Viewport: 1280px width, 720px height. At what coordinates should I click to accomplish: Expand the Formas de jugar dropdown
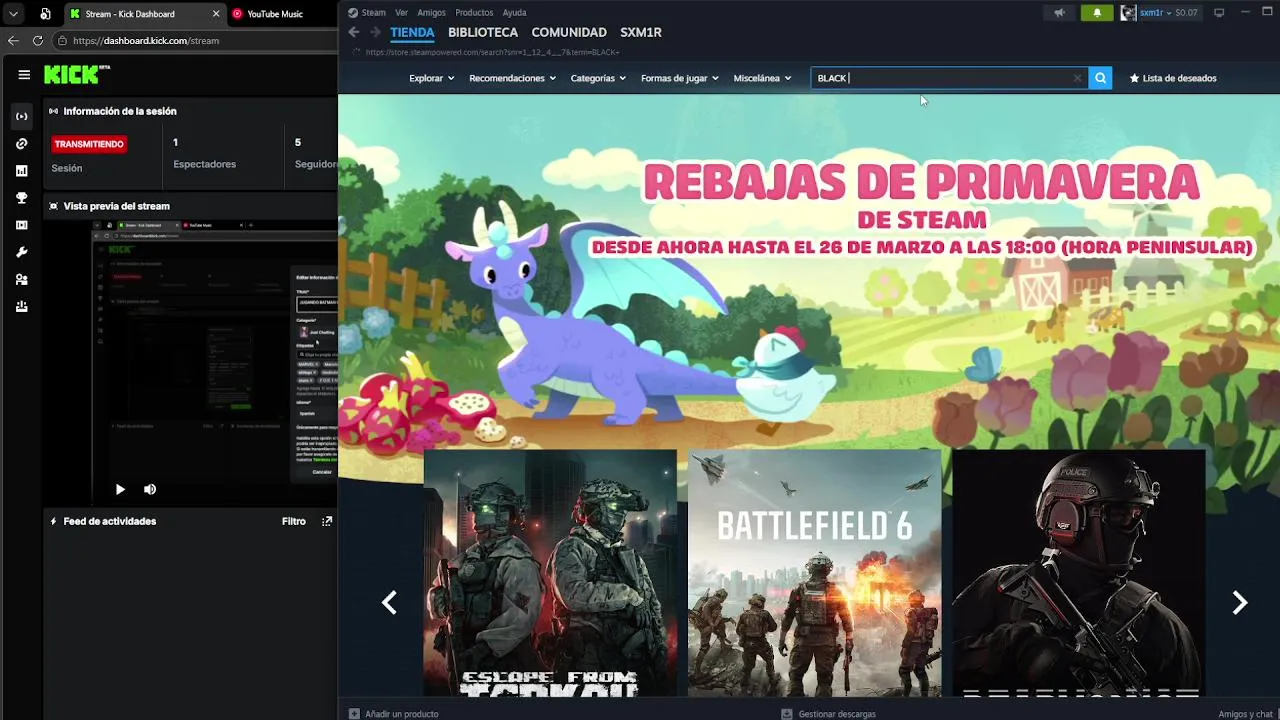pyautogui.click(x=679, y=78)
